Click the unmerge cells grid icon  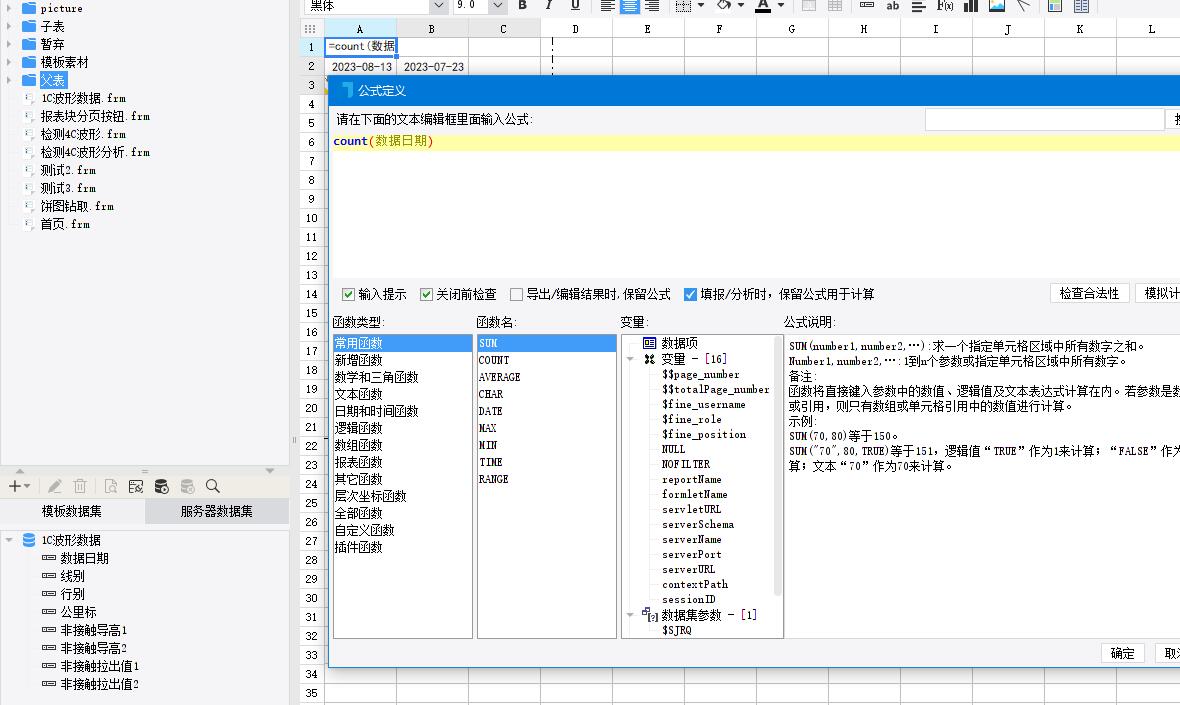[x=835, y=6]
